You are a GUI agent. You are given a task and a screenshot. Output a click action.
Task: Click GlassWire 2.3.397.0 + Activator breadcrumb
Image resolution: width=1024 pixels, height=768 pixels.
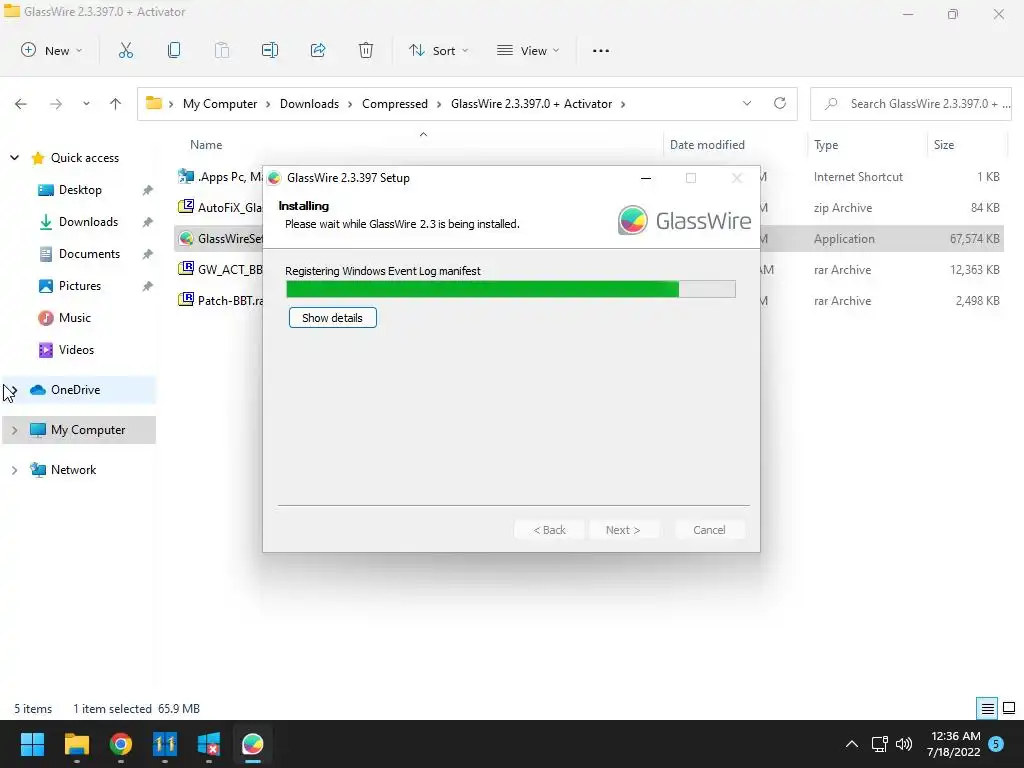[532, 104]
